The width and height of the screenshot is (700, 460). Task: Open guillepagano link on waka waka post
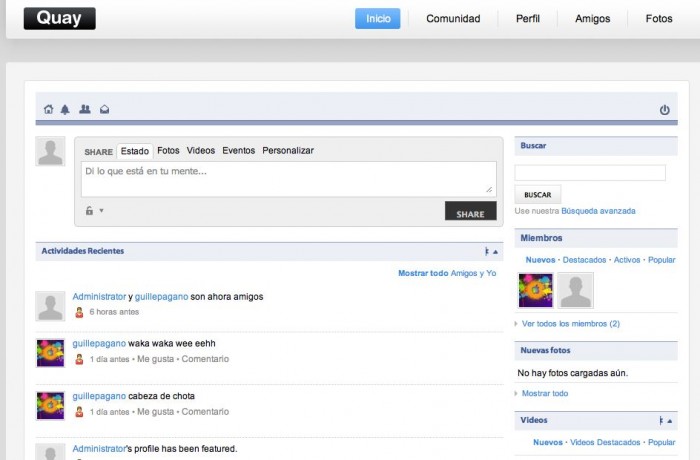[99, 344]
